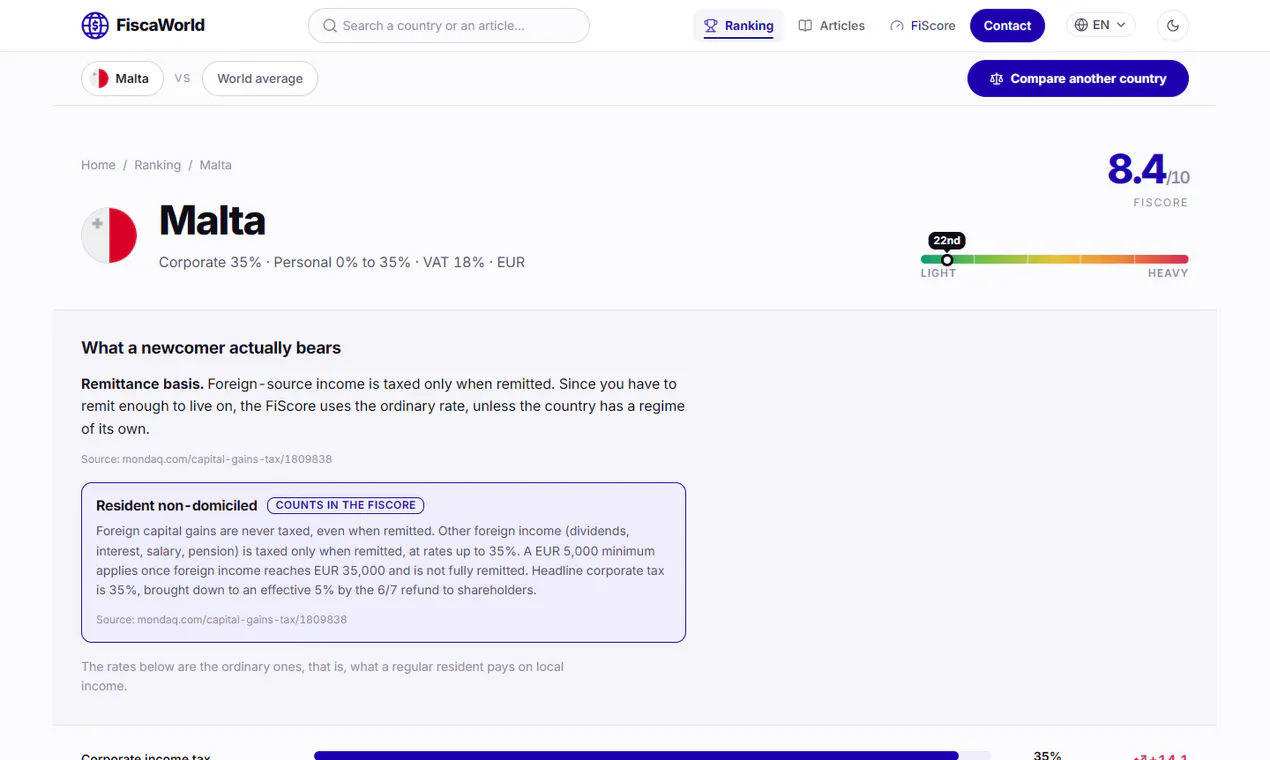The width and height of the screenshot is (1270, 760).
Task: Click the large Malta flag image
Action: tap(109, 236)
